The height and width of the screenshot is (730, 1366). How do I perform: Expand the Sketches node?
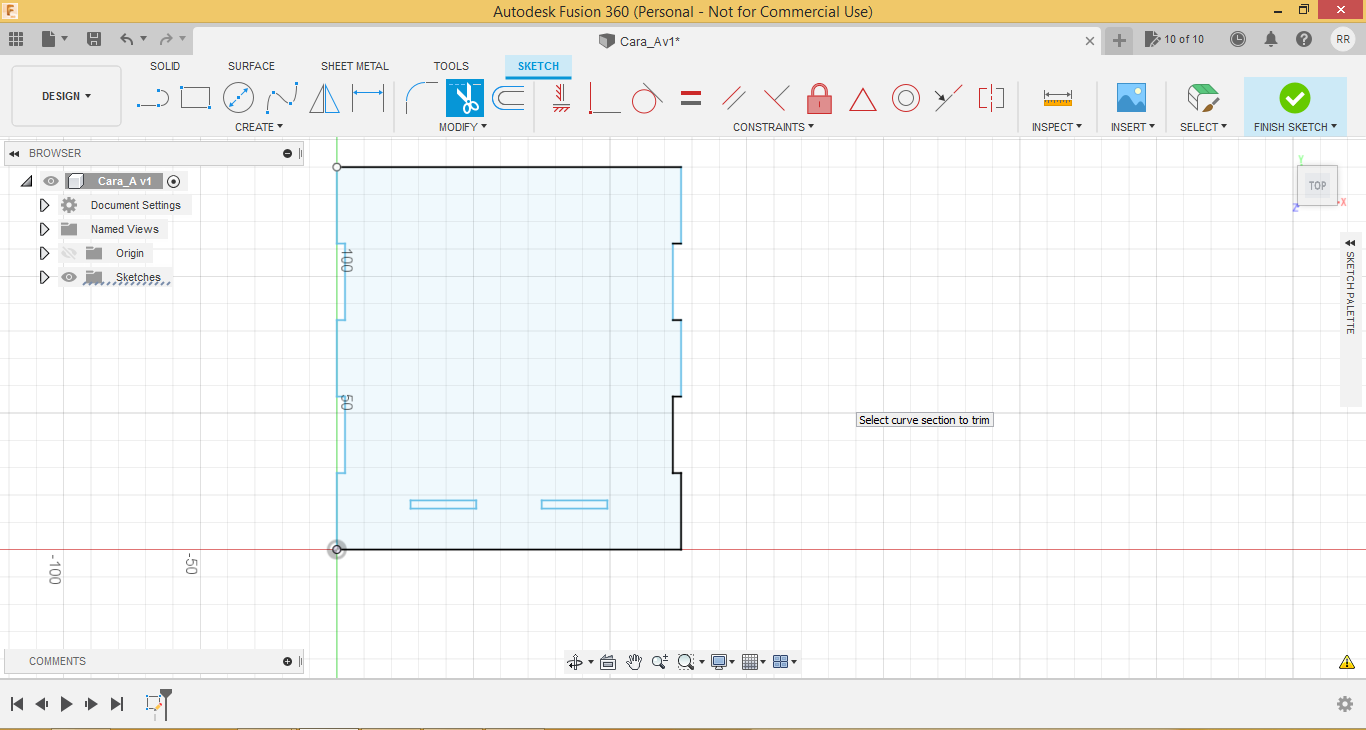pyautogui.click(x=44, y=277)
